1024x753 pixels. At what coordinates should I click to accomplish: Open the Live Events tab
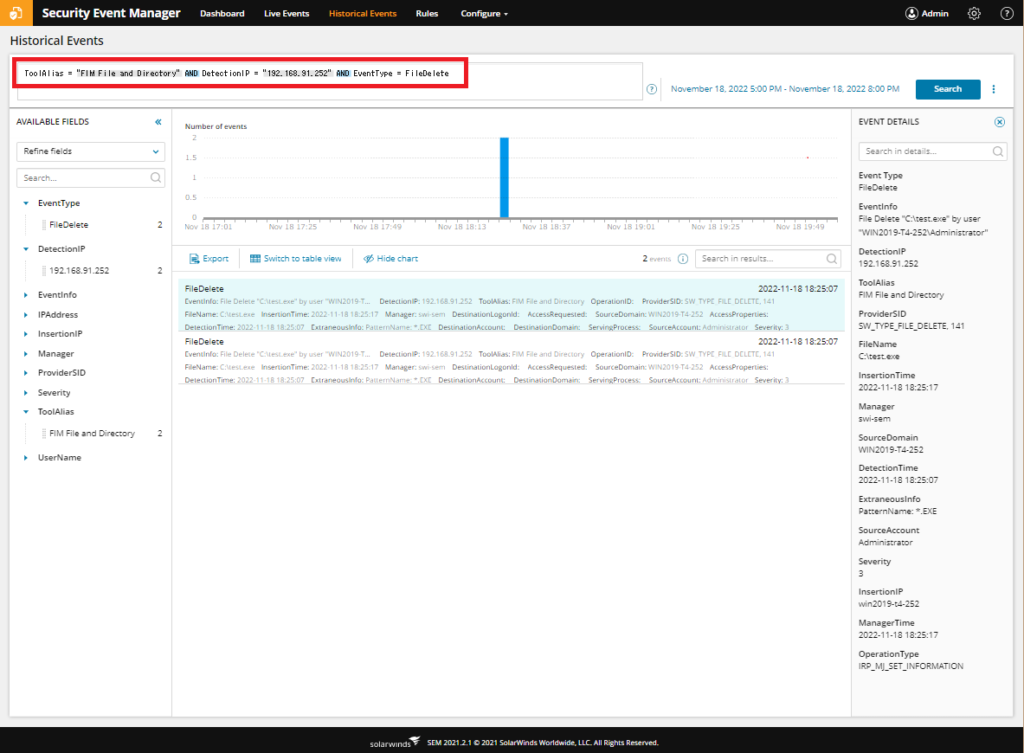[x=287, y=14]
